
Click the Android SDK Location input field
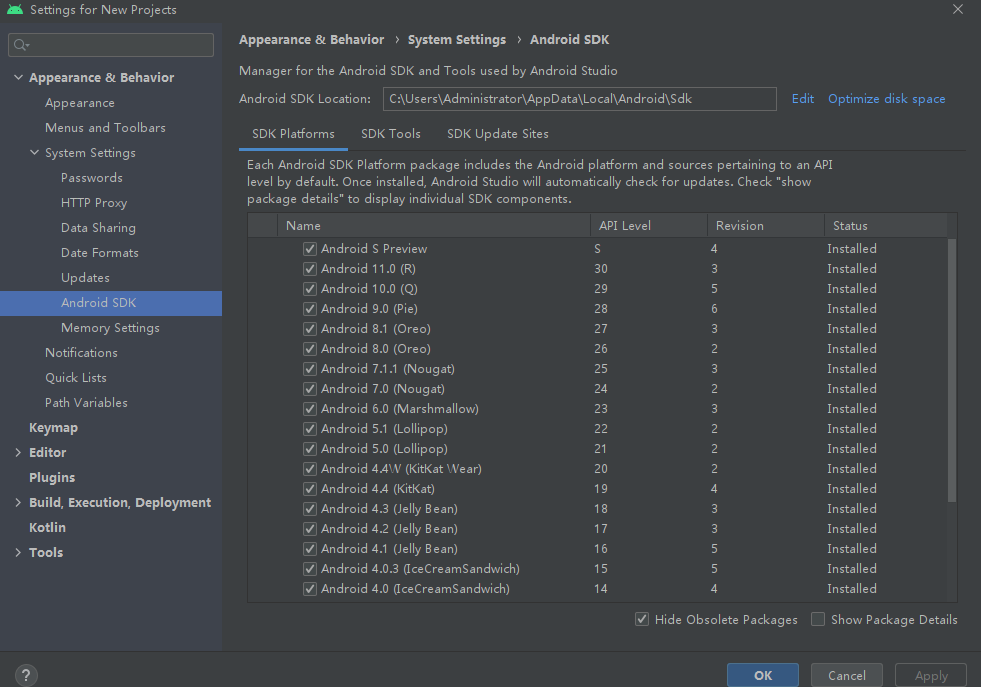(580, 98)
